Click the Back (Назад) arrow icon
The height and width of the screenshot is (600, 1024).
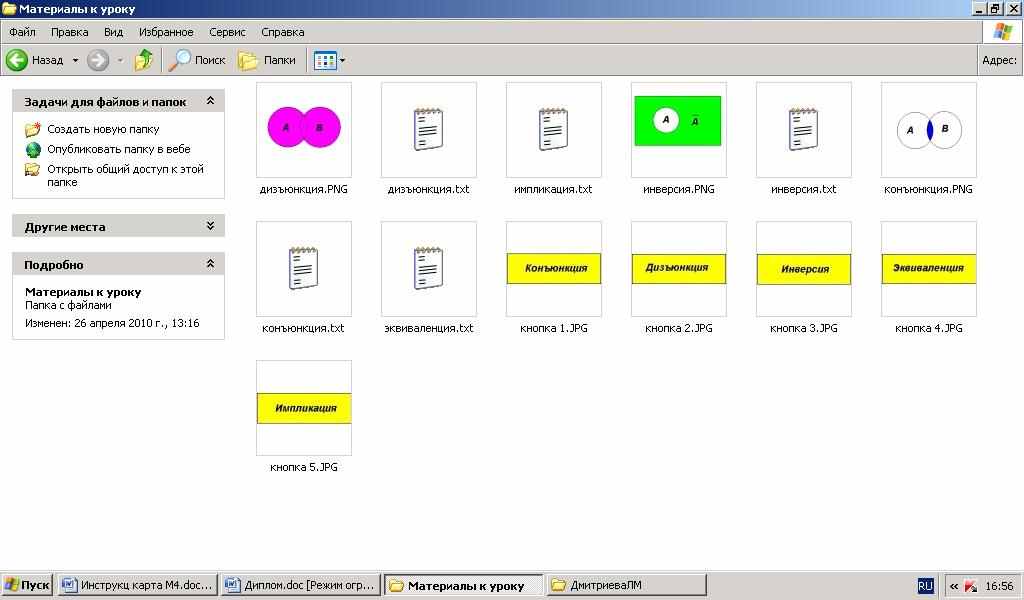click(x=17, y=60)
